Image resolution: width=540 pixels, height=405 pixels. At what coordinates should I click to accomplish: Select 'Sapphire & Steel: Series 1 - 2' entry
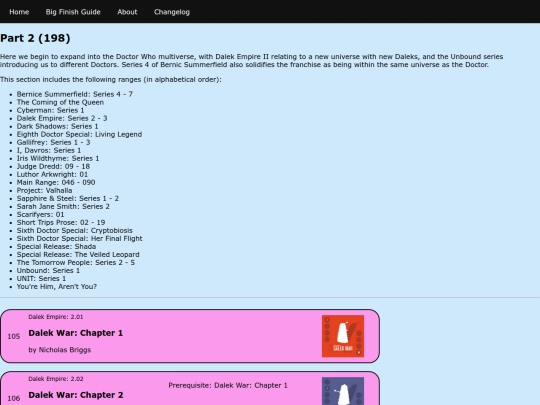coord(68,198)
